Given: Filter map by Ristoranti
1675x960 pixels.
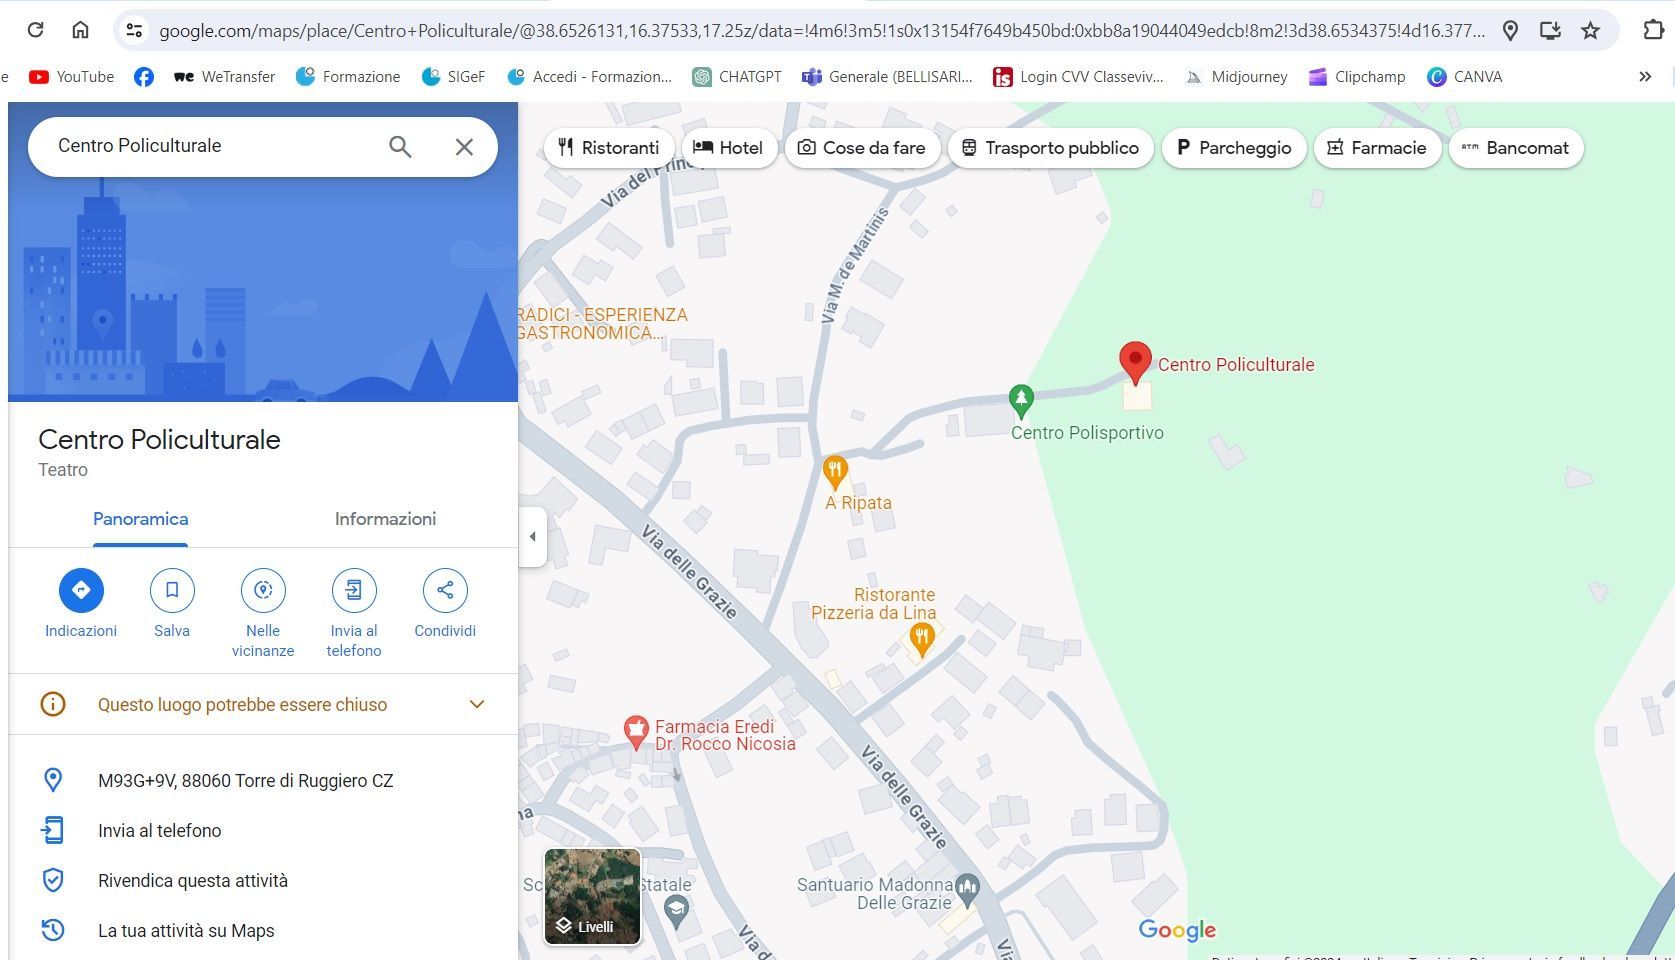Looking at the screenshot, I should (608, 148).
